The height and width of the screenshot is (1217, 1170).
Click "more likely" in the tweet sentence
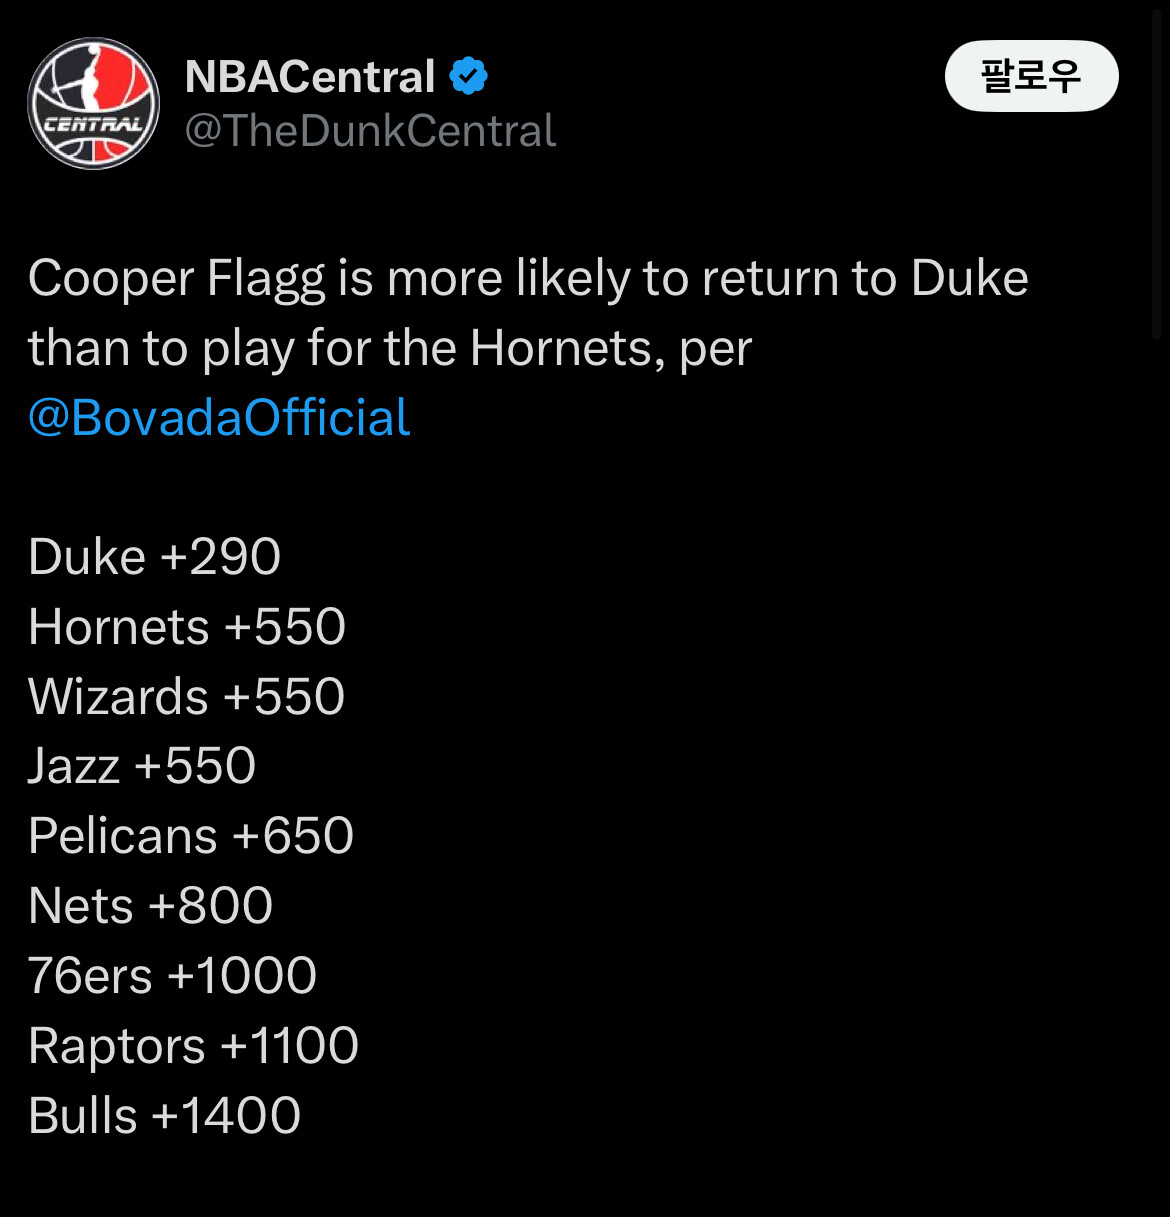[x=508, y=278]
